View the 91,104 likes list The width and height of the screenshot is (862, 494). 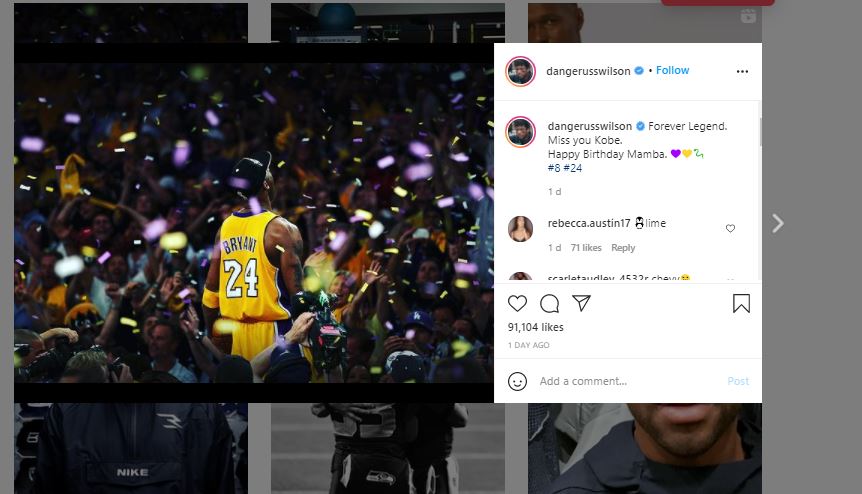(x=535, y=327)
